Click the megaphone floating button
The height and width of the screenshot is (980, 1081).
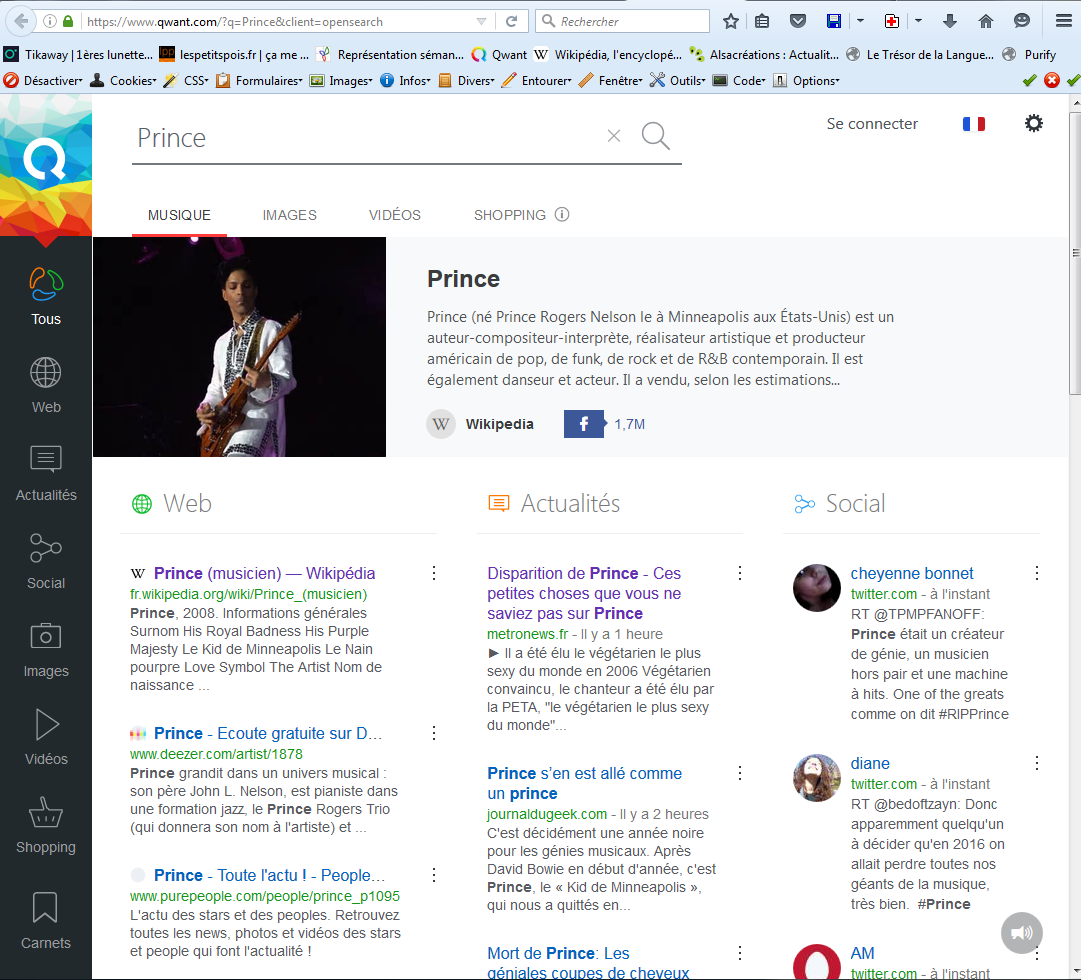[1021, 933]
